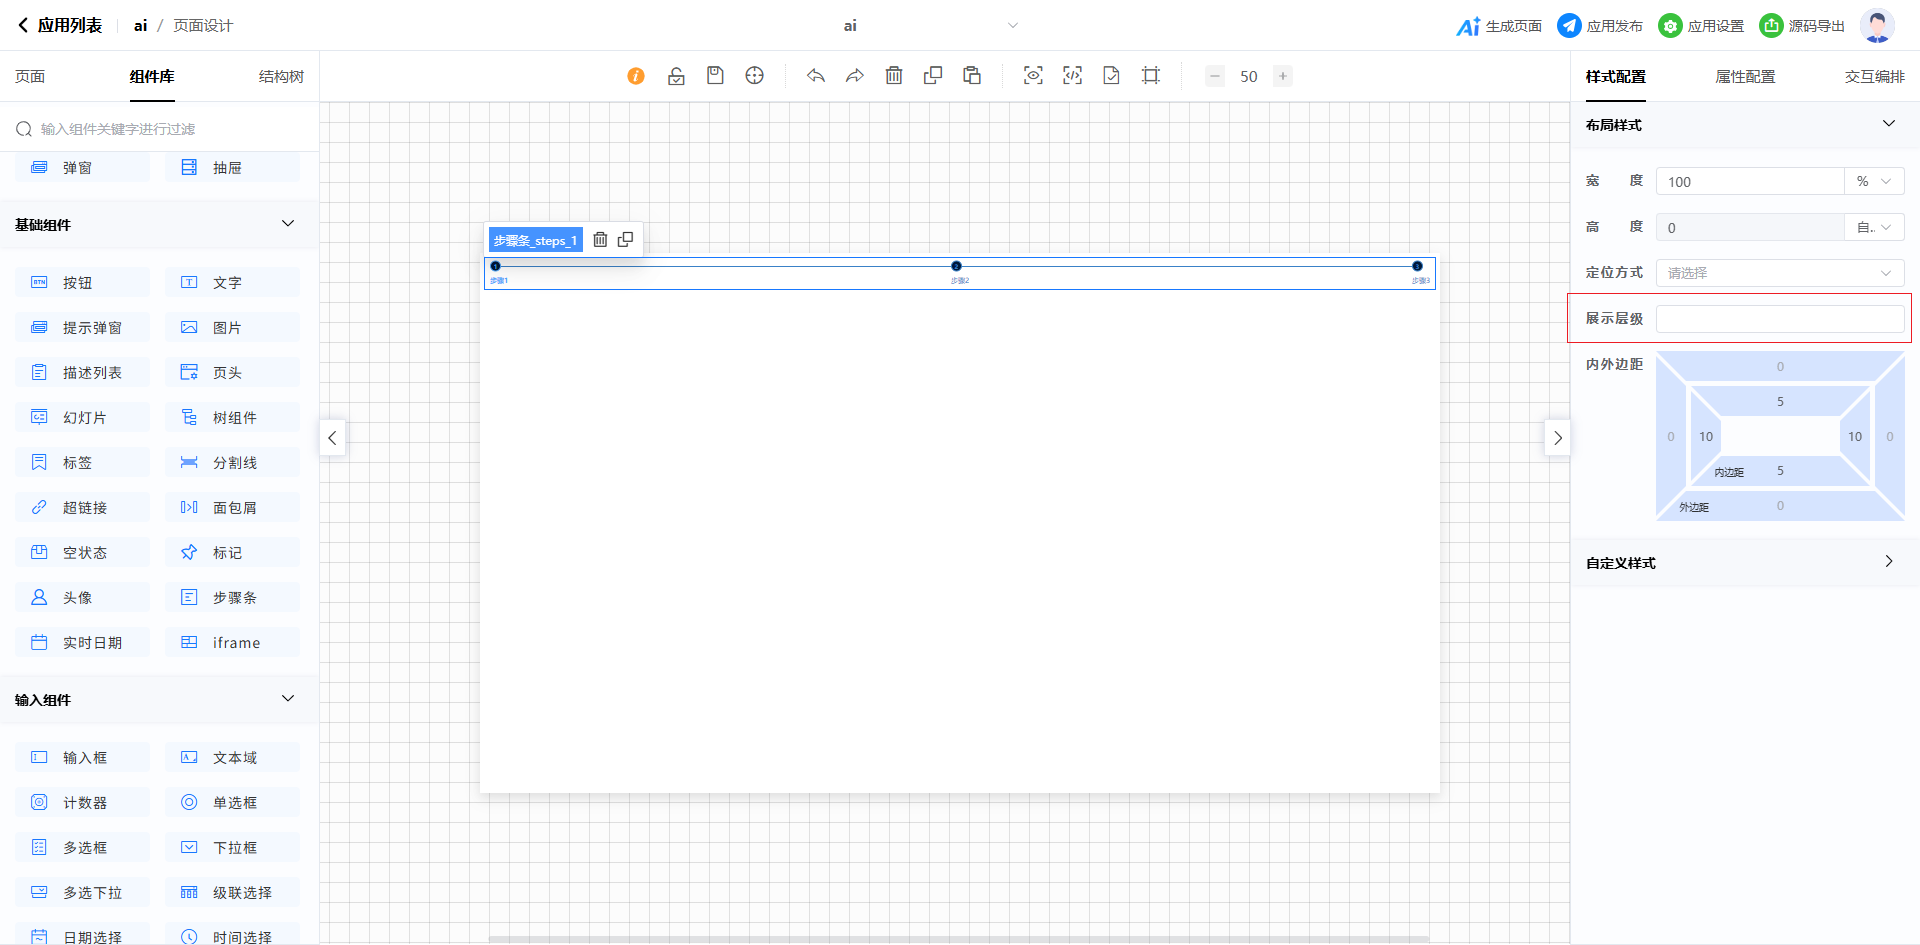The height and width of the screenshot is (945, 1920).
Task: Decrease zoom with the minus button
Action: (1215, 76)
